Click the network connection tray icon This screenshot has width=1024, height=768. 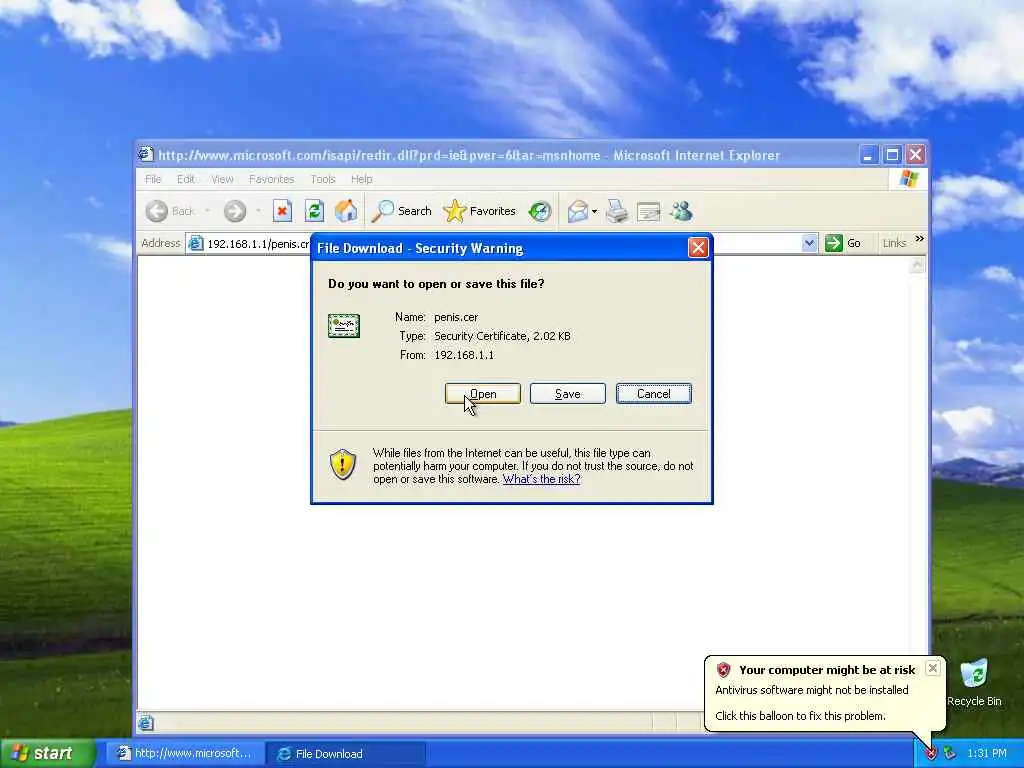click(949, 754)
